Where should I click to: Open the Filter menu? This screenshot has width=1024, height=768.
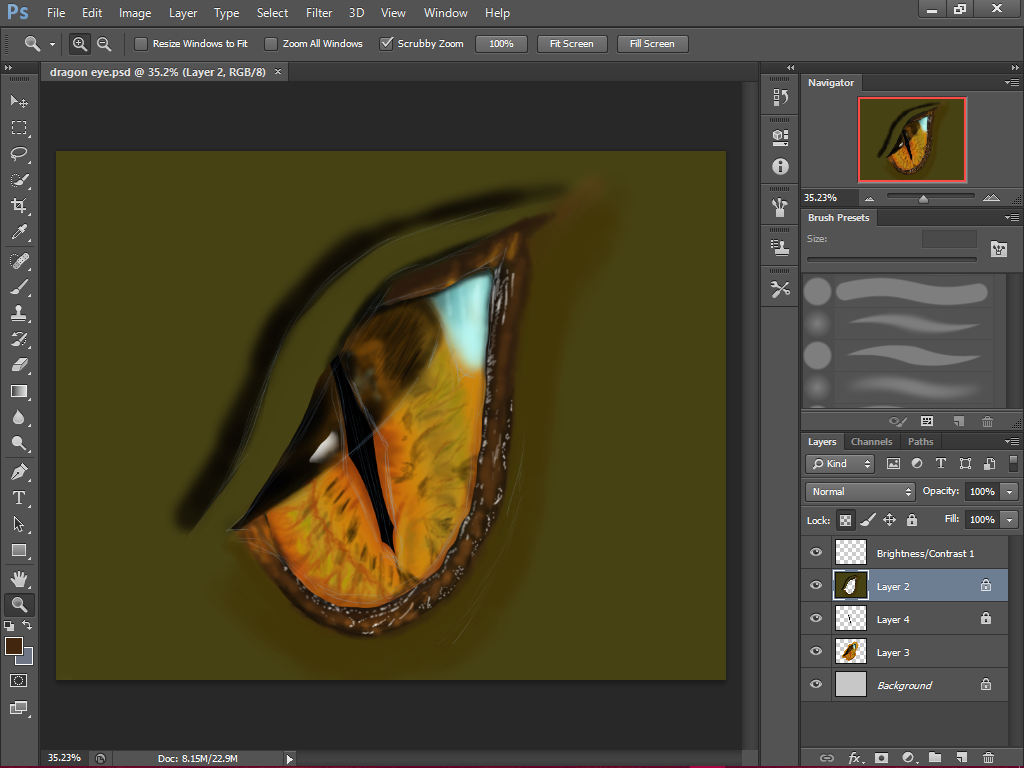pos(318,13)
